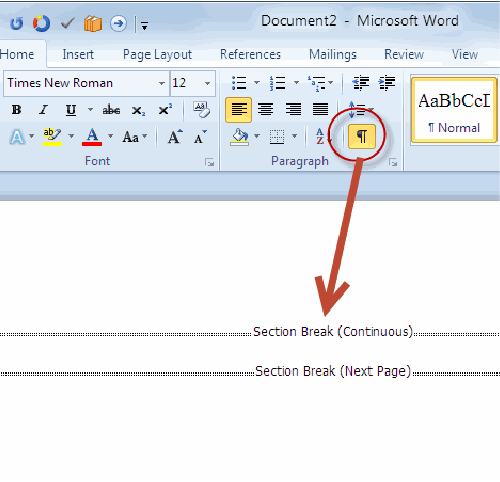Click the Clear Formatting eraser icon
500x482 pixels.
(201, 110)
